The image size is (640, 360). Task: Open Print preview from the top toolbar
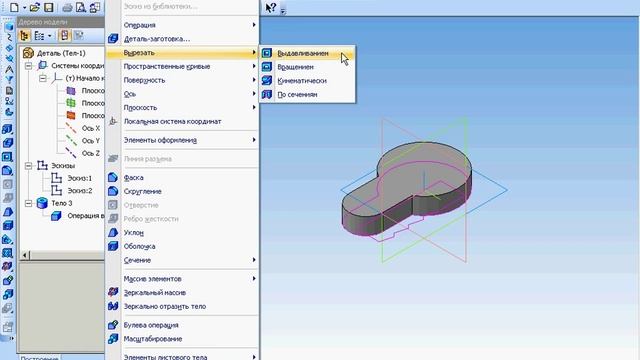pos(81,7)
